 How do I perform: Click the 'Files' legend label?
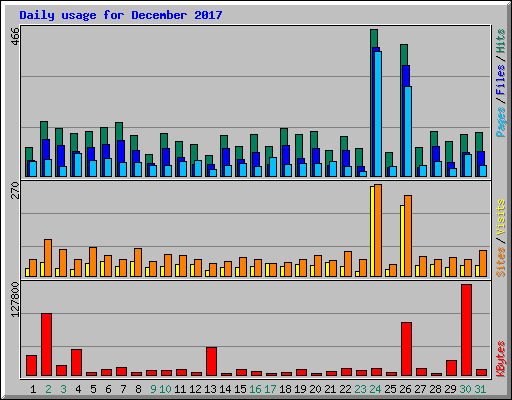point(500,80)
